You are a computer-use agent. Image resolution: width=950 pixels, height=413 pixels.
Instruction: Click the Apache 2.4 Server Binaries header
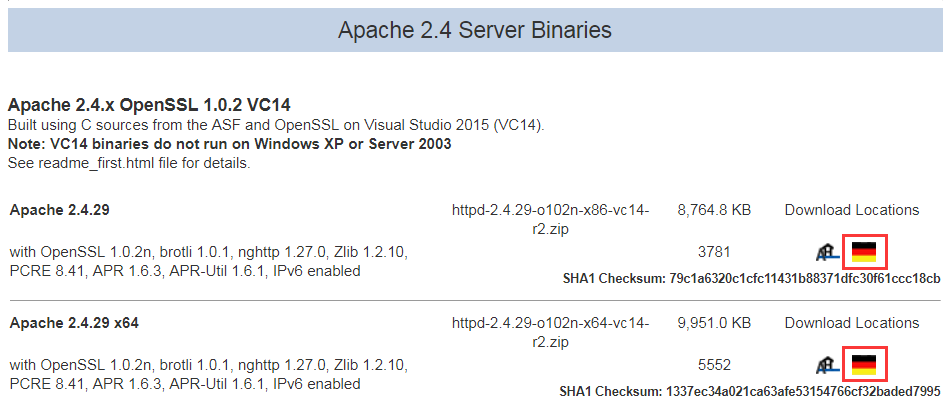[x=474, y=30]
